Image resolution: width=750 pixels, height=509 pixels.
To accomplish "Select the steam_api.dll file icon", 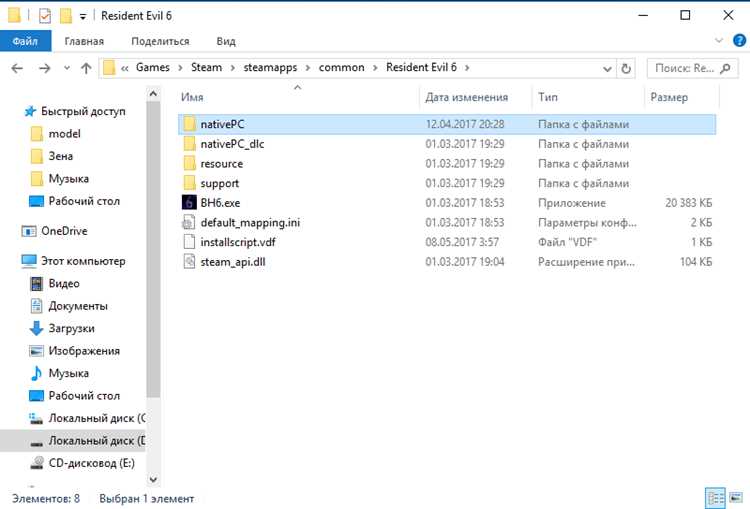I will pyautogui.click(x=189, y=262).
